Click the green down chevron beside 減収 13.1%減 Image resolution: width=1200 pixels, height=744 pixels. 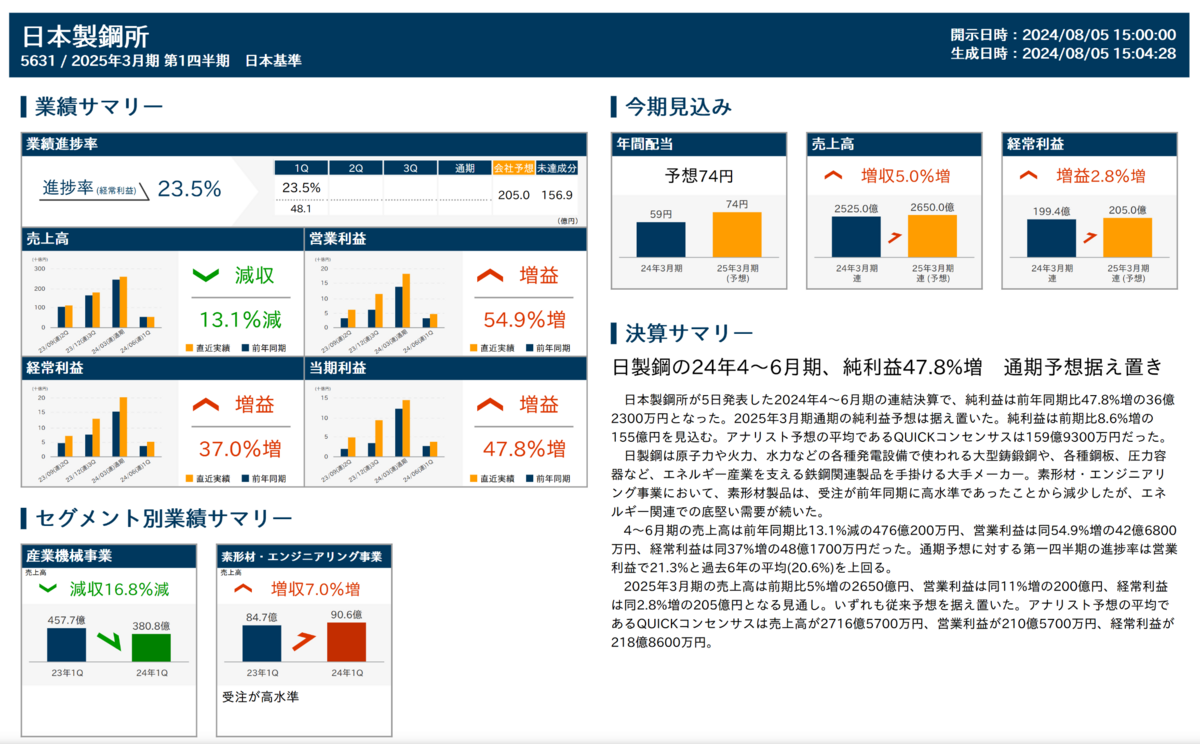[x=205, y=274]
